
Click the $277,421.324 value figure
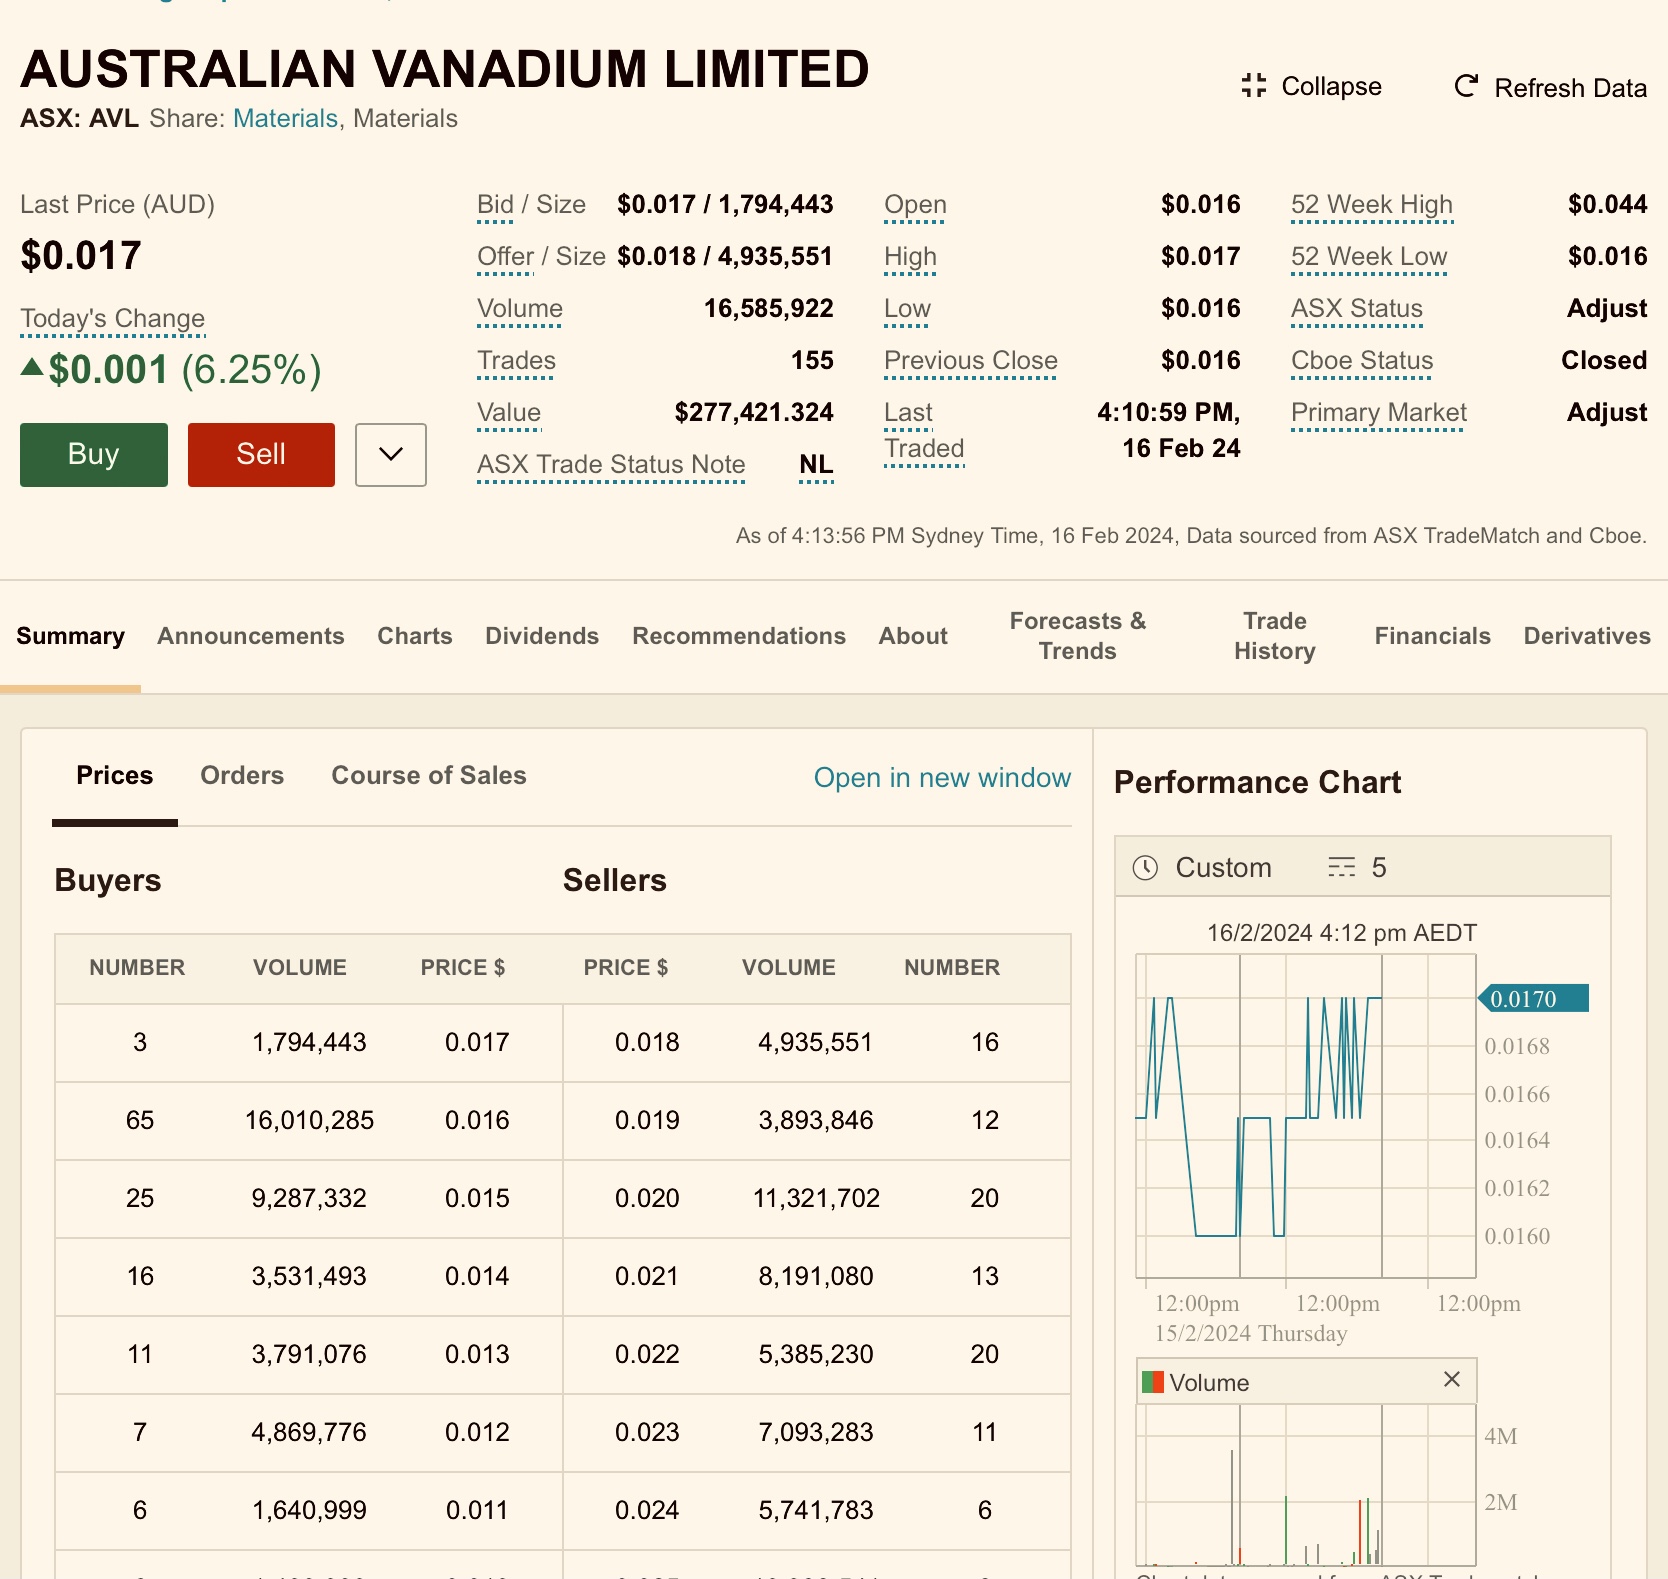point(754,413)
